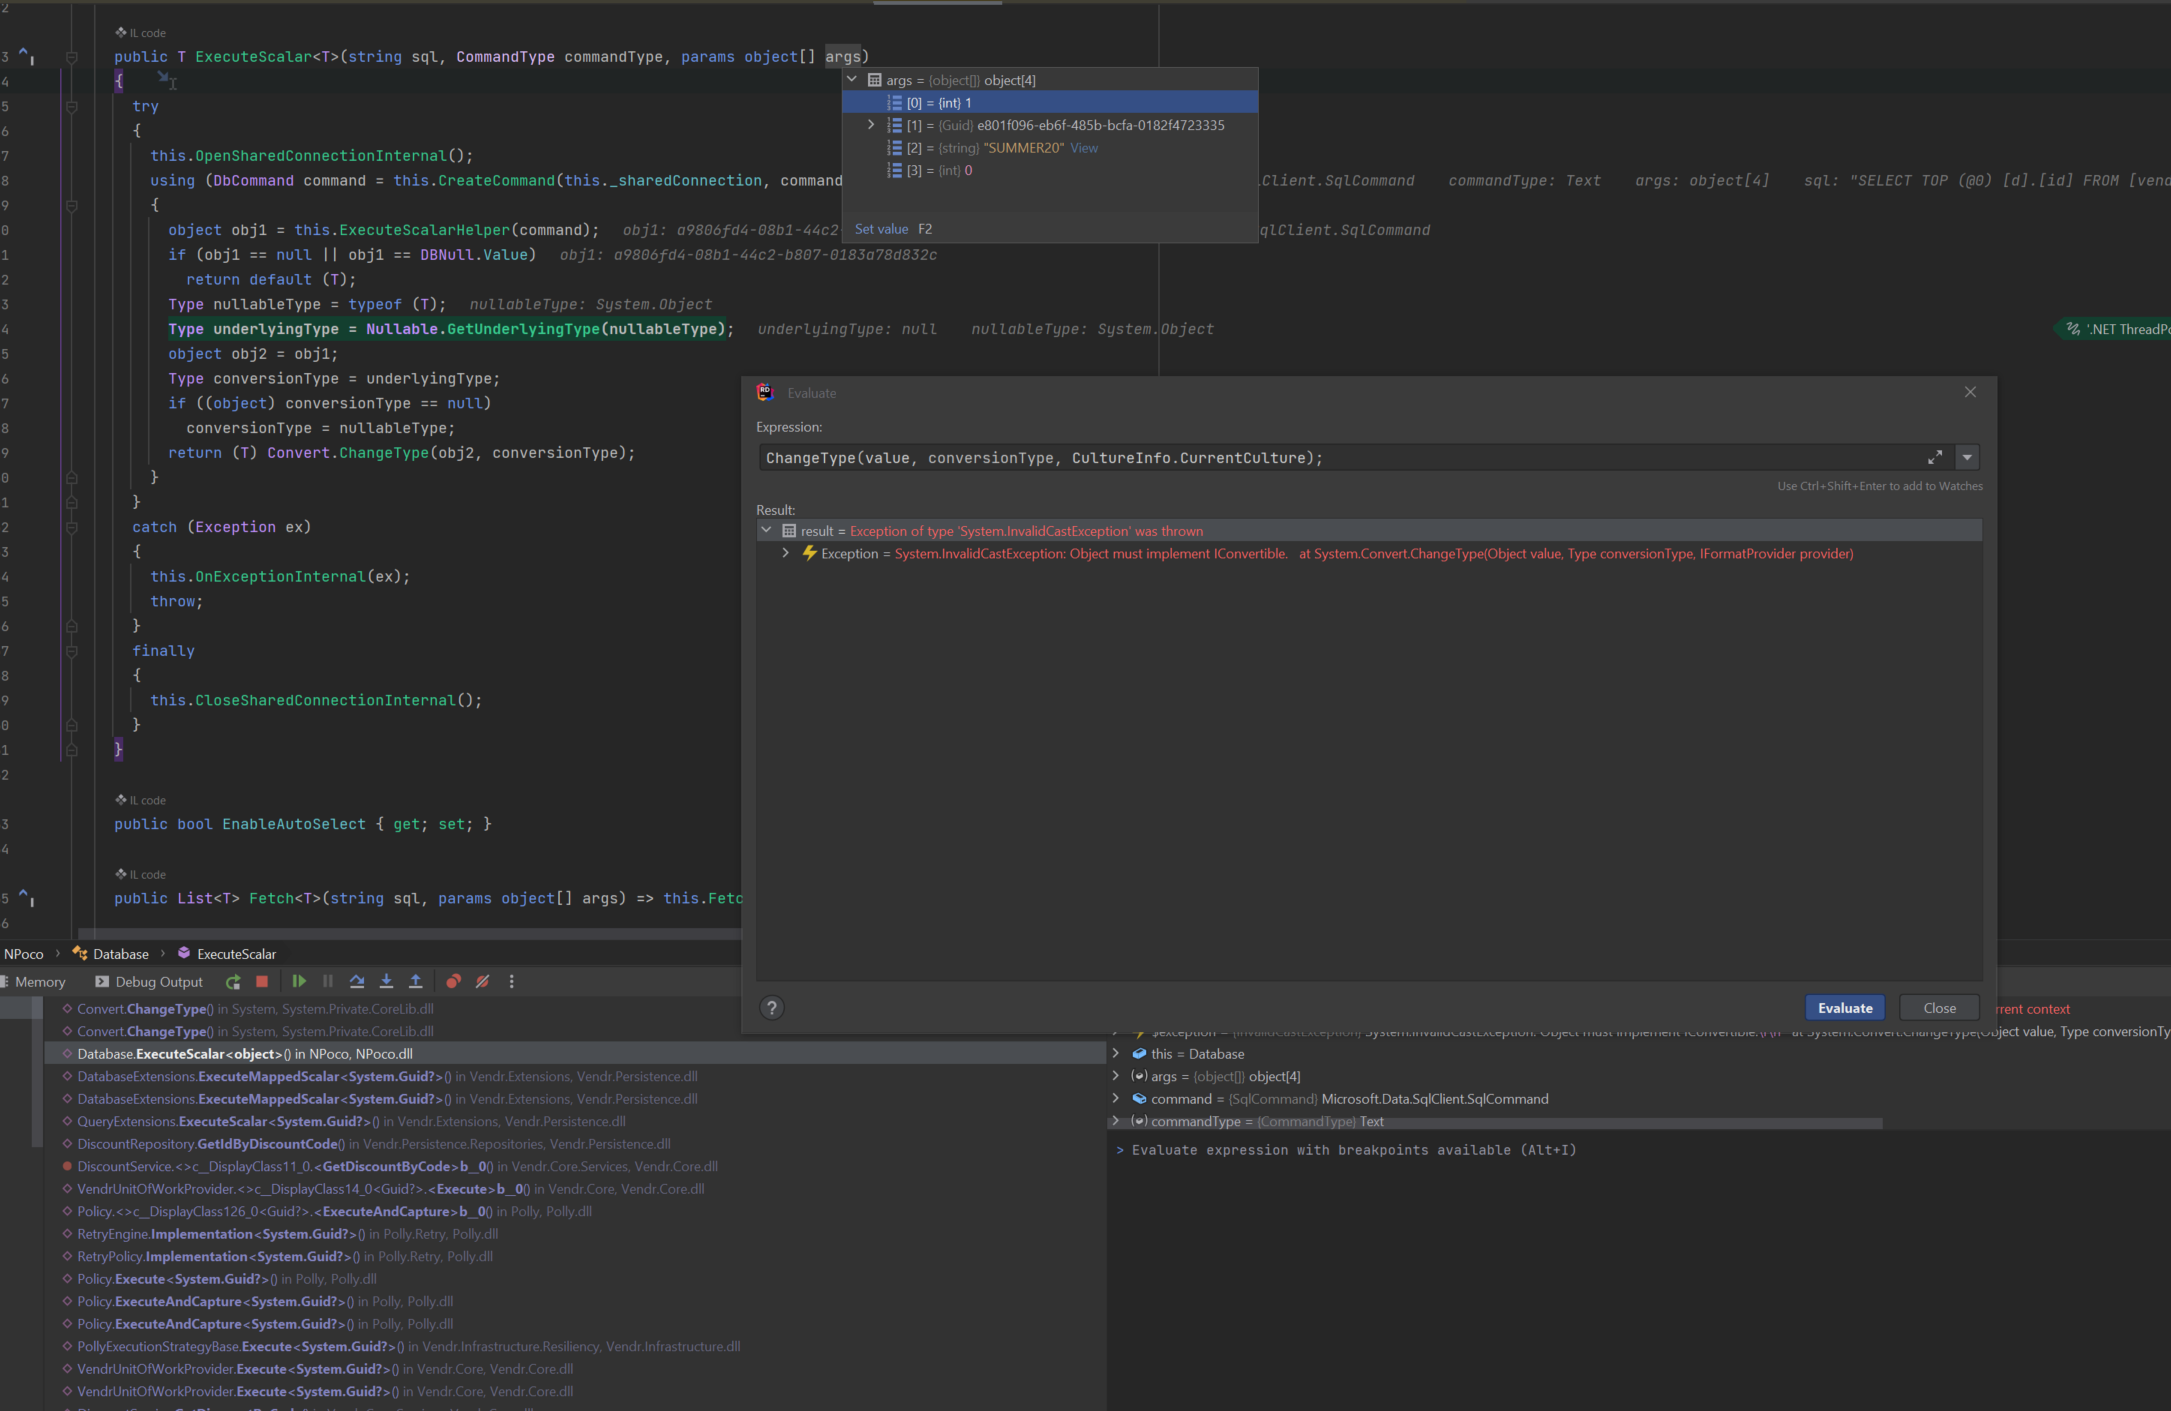Select PollyExecutionStrategyBase.Execute frame
Viewport: 2171px width, 1411px height.
(576, 1346)
